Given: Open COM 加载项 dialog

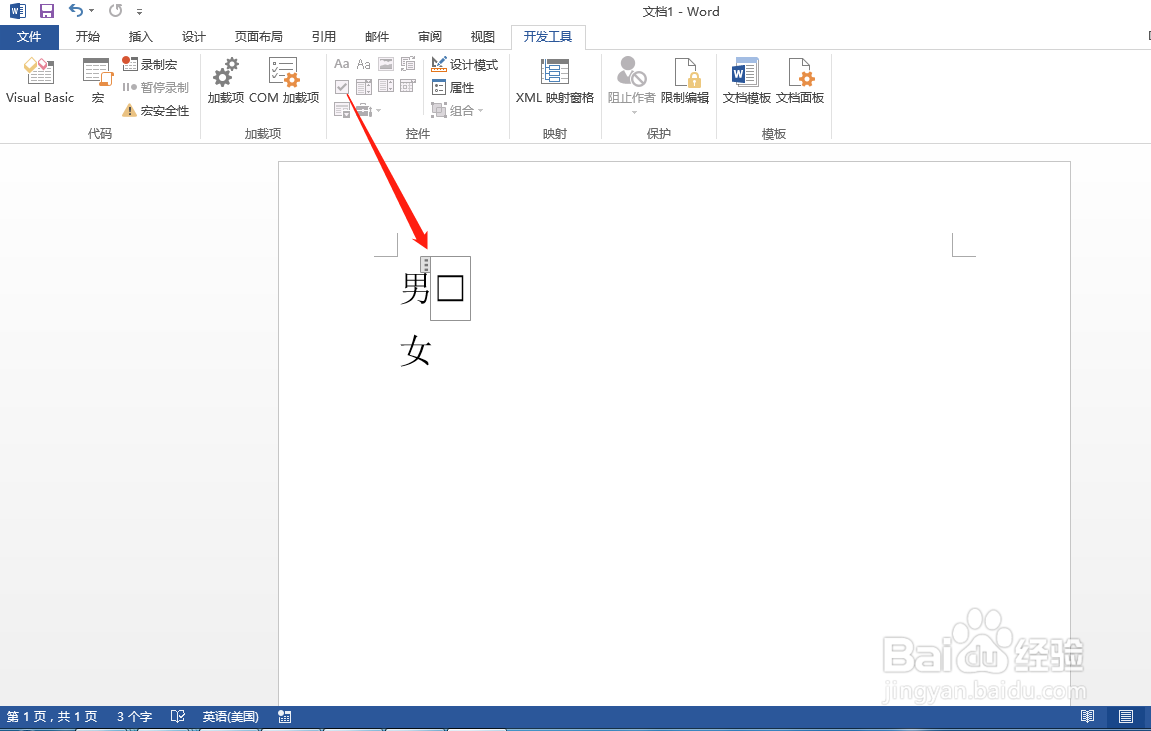Looking at the screenshot, I should click(284, 81).
